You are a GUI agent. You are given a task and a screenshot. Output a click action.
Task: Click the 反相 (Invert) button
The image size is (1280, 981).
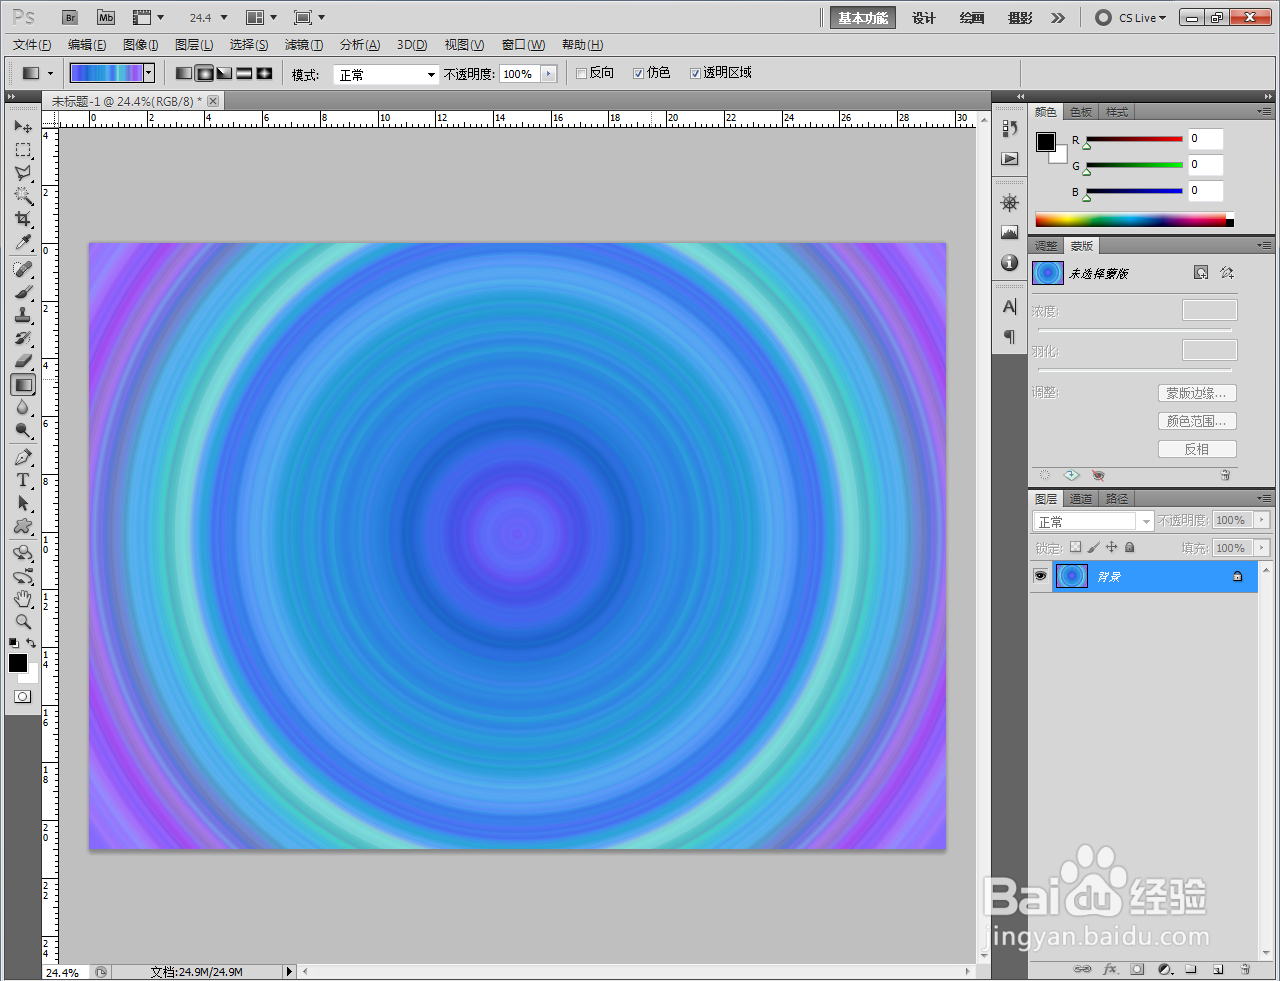pos(1197,449)
